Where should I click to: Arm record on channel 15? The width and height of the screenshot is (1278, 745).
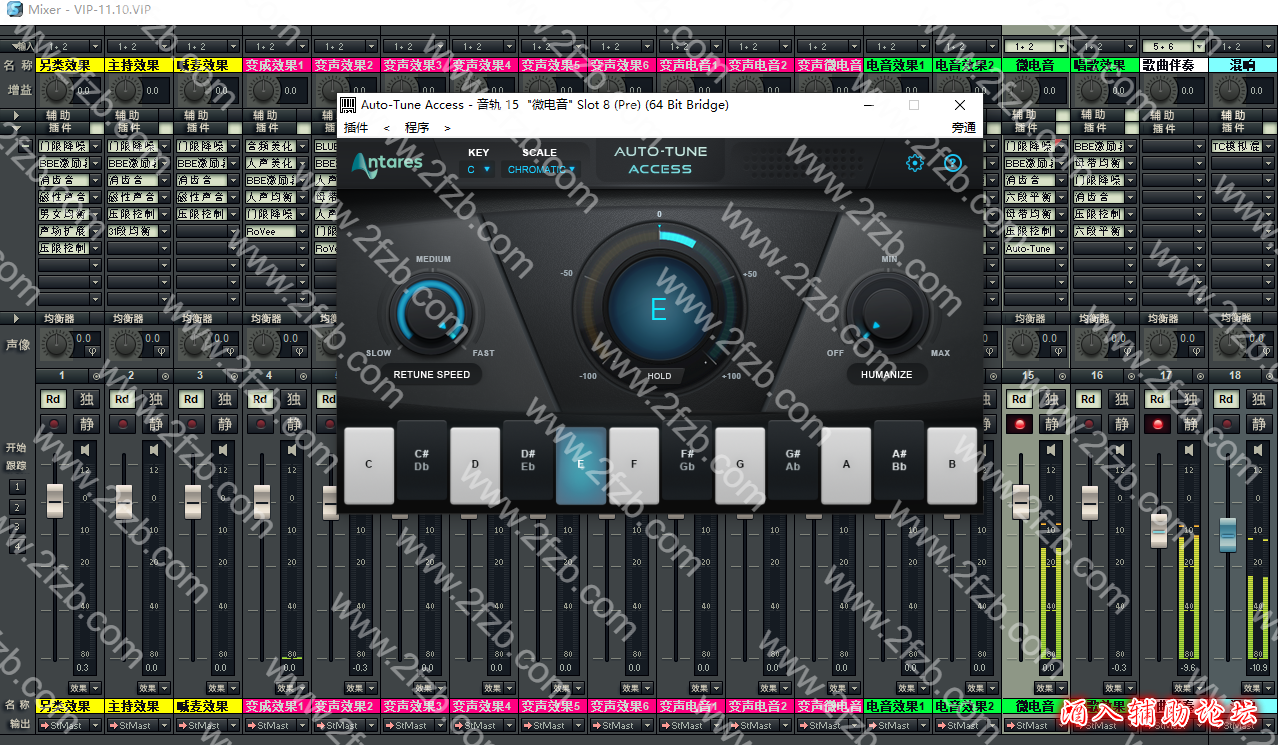tap(1019, 424)
